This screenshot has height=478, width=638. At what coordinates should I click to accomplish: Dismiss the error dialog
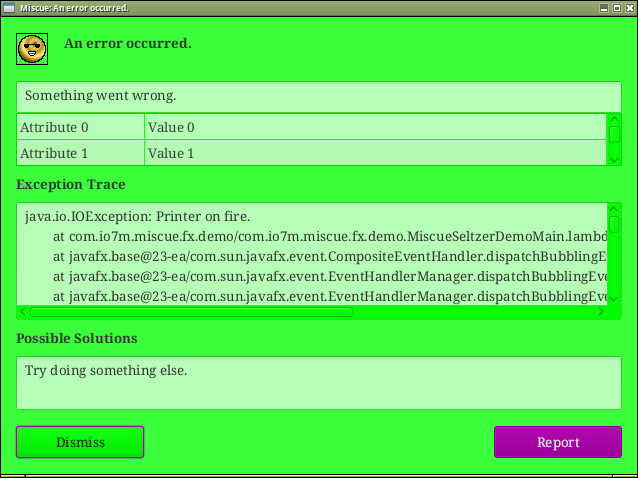pyautogui.click(x=80, y=442)
